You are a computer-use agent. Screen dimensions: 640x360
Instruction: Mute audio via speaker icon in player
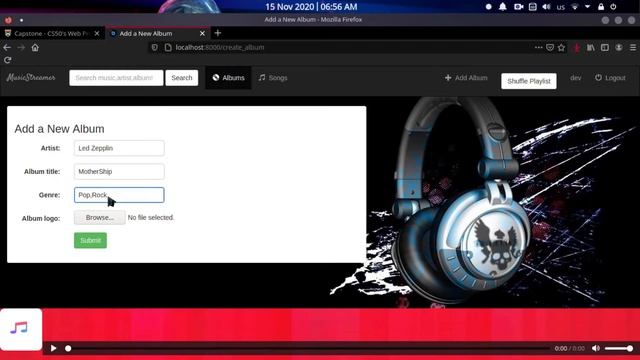(x=596, y=348)
